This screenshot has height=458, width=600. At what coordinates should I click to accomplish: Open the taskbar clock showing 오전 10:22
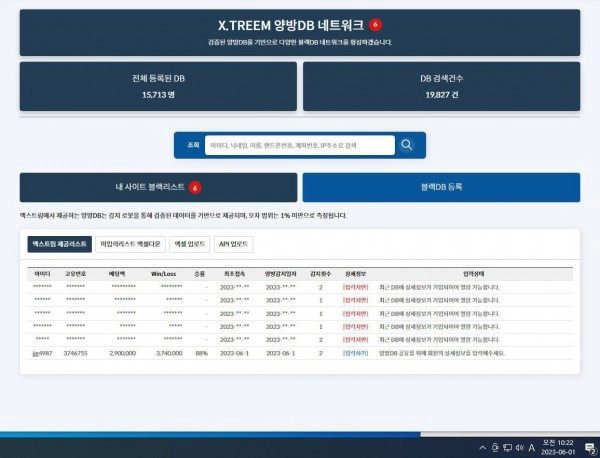[558, 447]
